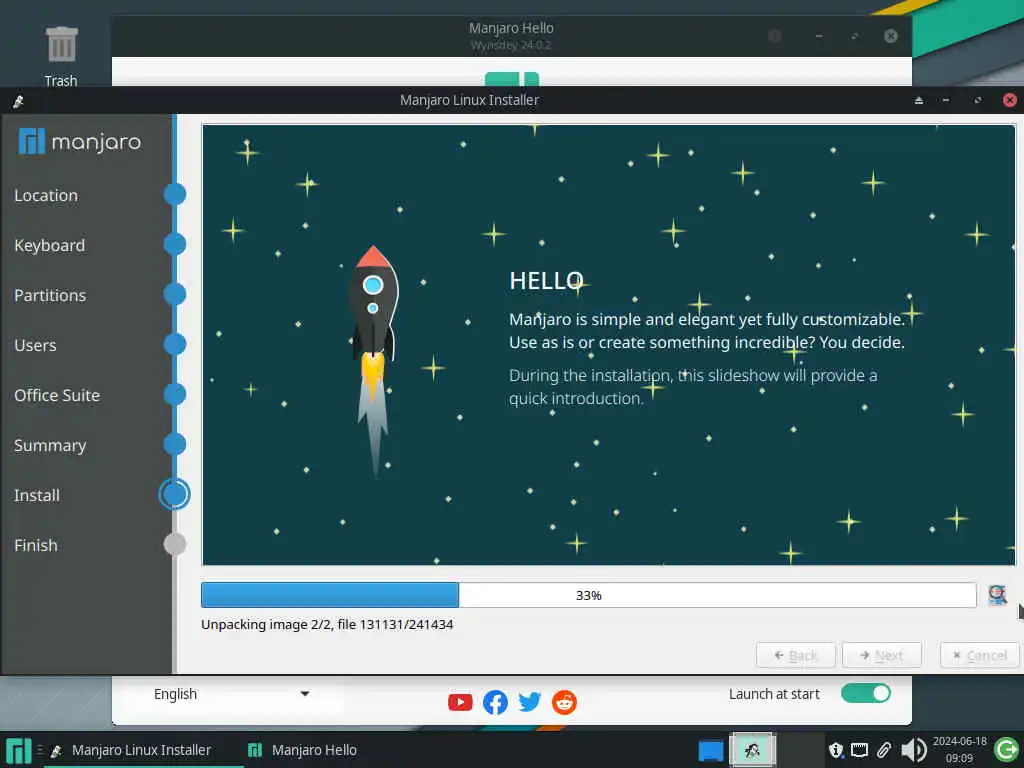
Task: Select the Partitions step in sidebar
Action: pos(50,295)
